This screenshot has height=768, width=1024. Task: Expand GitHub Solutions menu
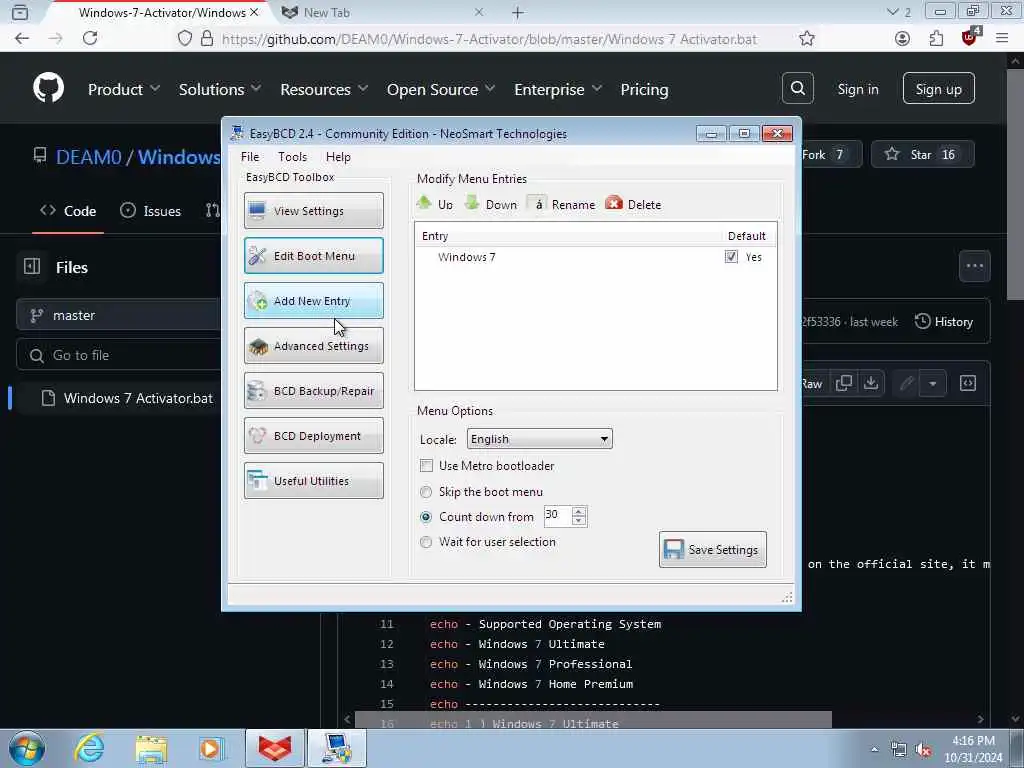coord(219,89)
